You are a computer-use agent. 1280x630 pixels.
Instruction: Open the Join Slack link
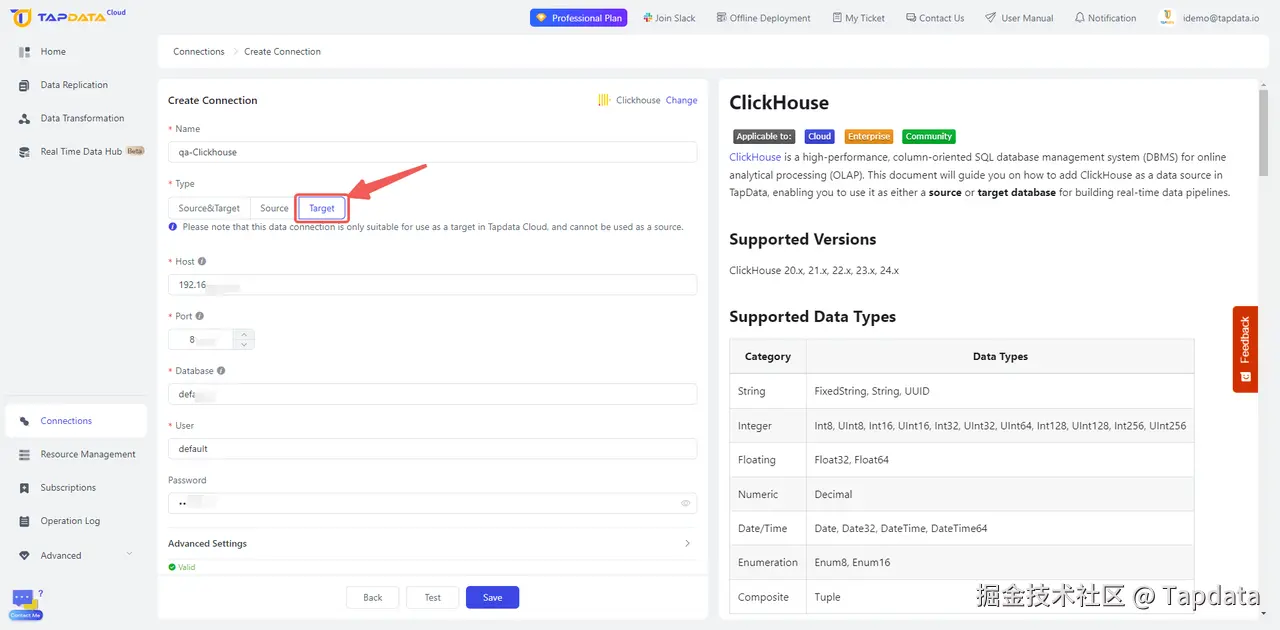coord(668,18)
